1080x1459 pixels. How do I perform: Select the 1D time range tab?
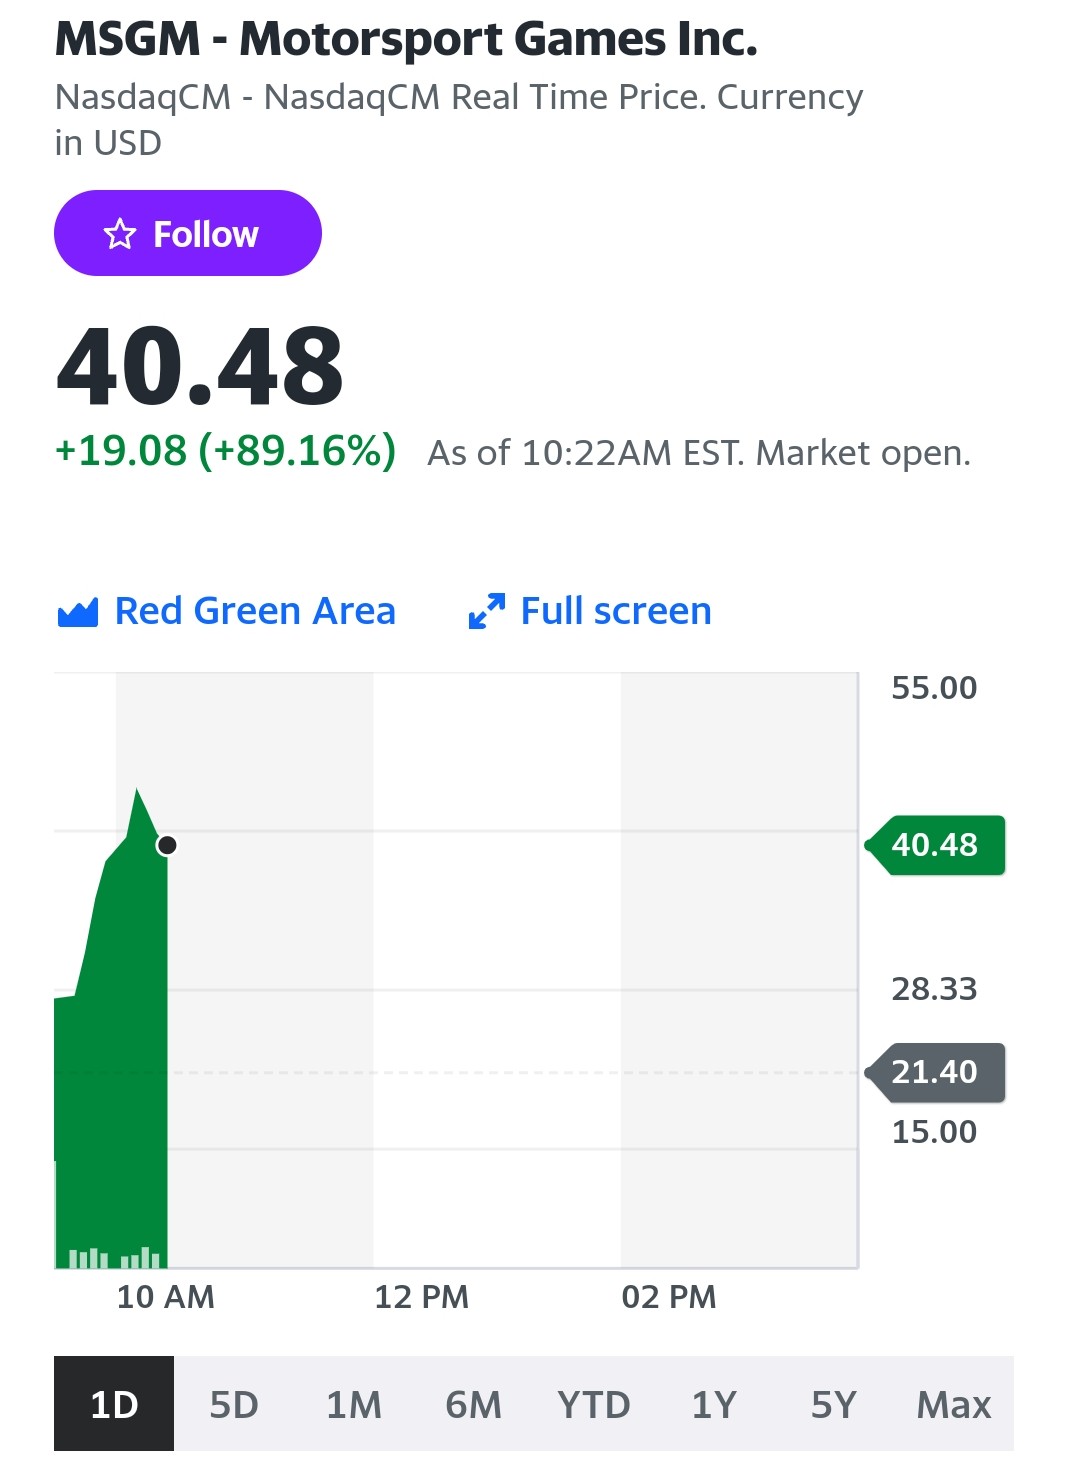(114, 1403)
